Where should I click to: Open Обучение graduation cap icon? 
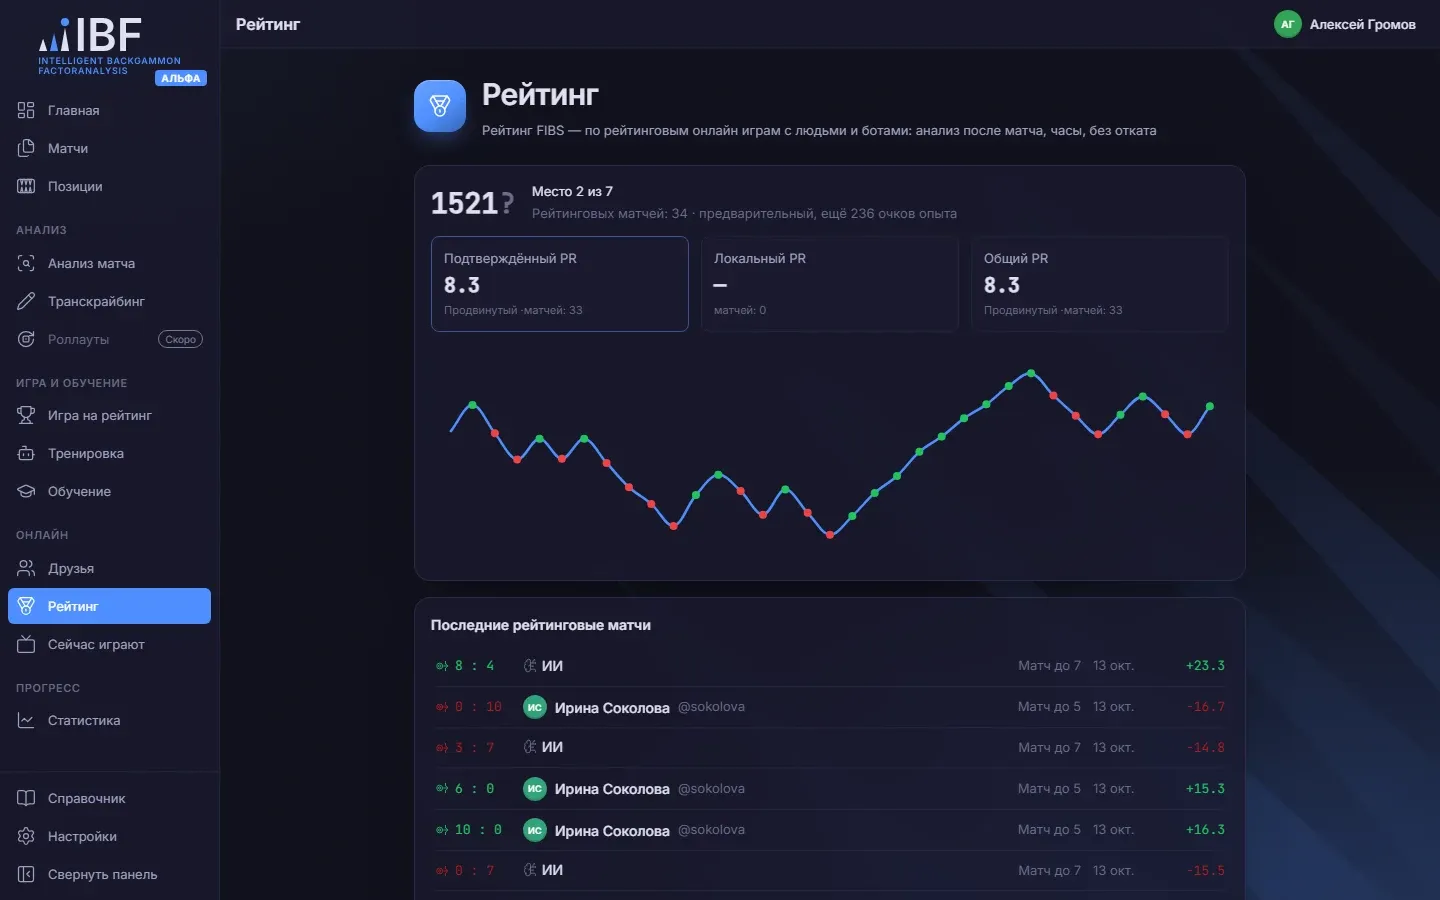coord(26,491)
